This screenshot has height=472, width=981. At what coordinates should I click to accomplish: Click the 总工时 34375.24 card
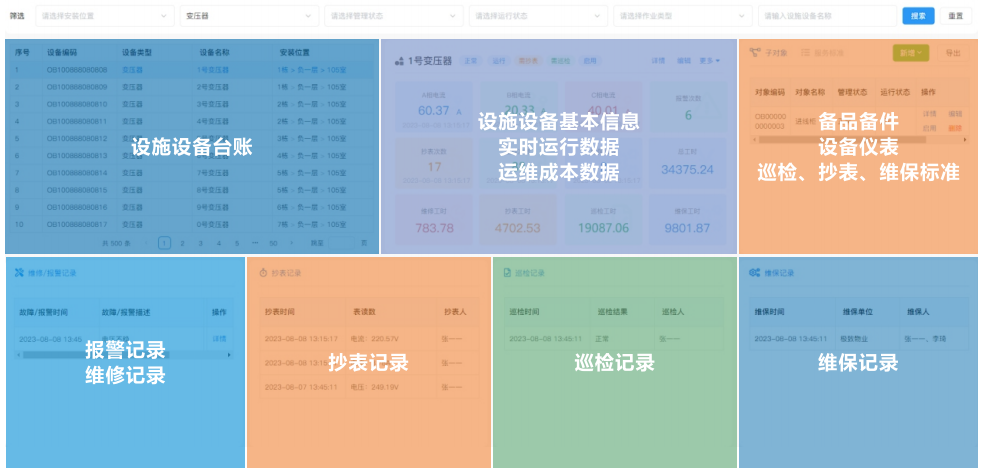688,163
